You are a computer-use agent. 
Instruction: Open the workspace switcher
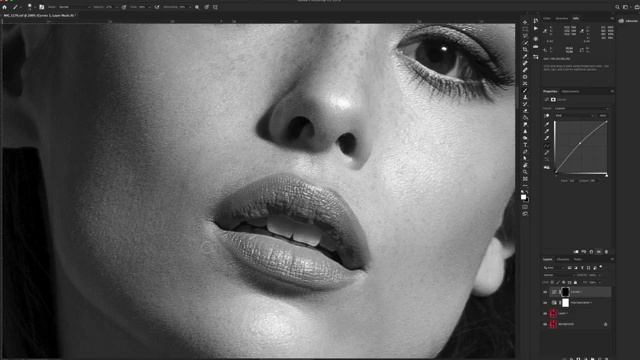coord(625,7)
